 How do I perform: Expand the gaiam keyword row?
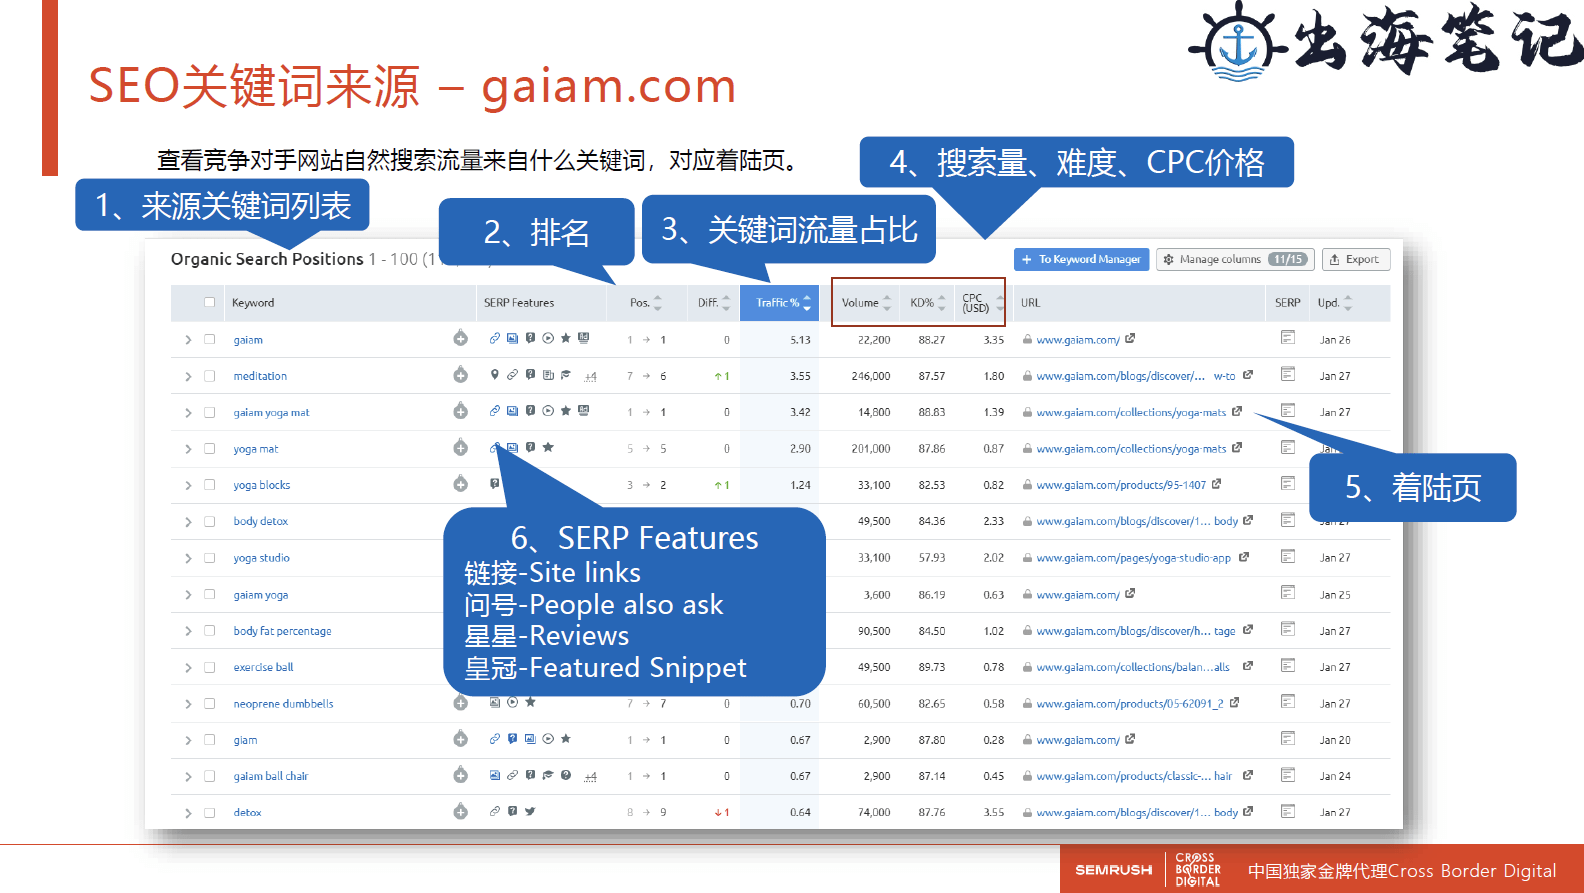tap(187, 340)
